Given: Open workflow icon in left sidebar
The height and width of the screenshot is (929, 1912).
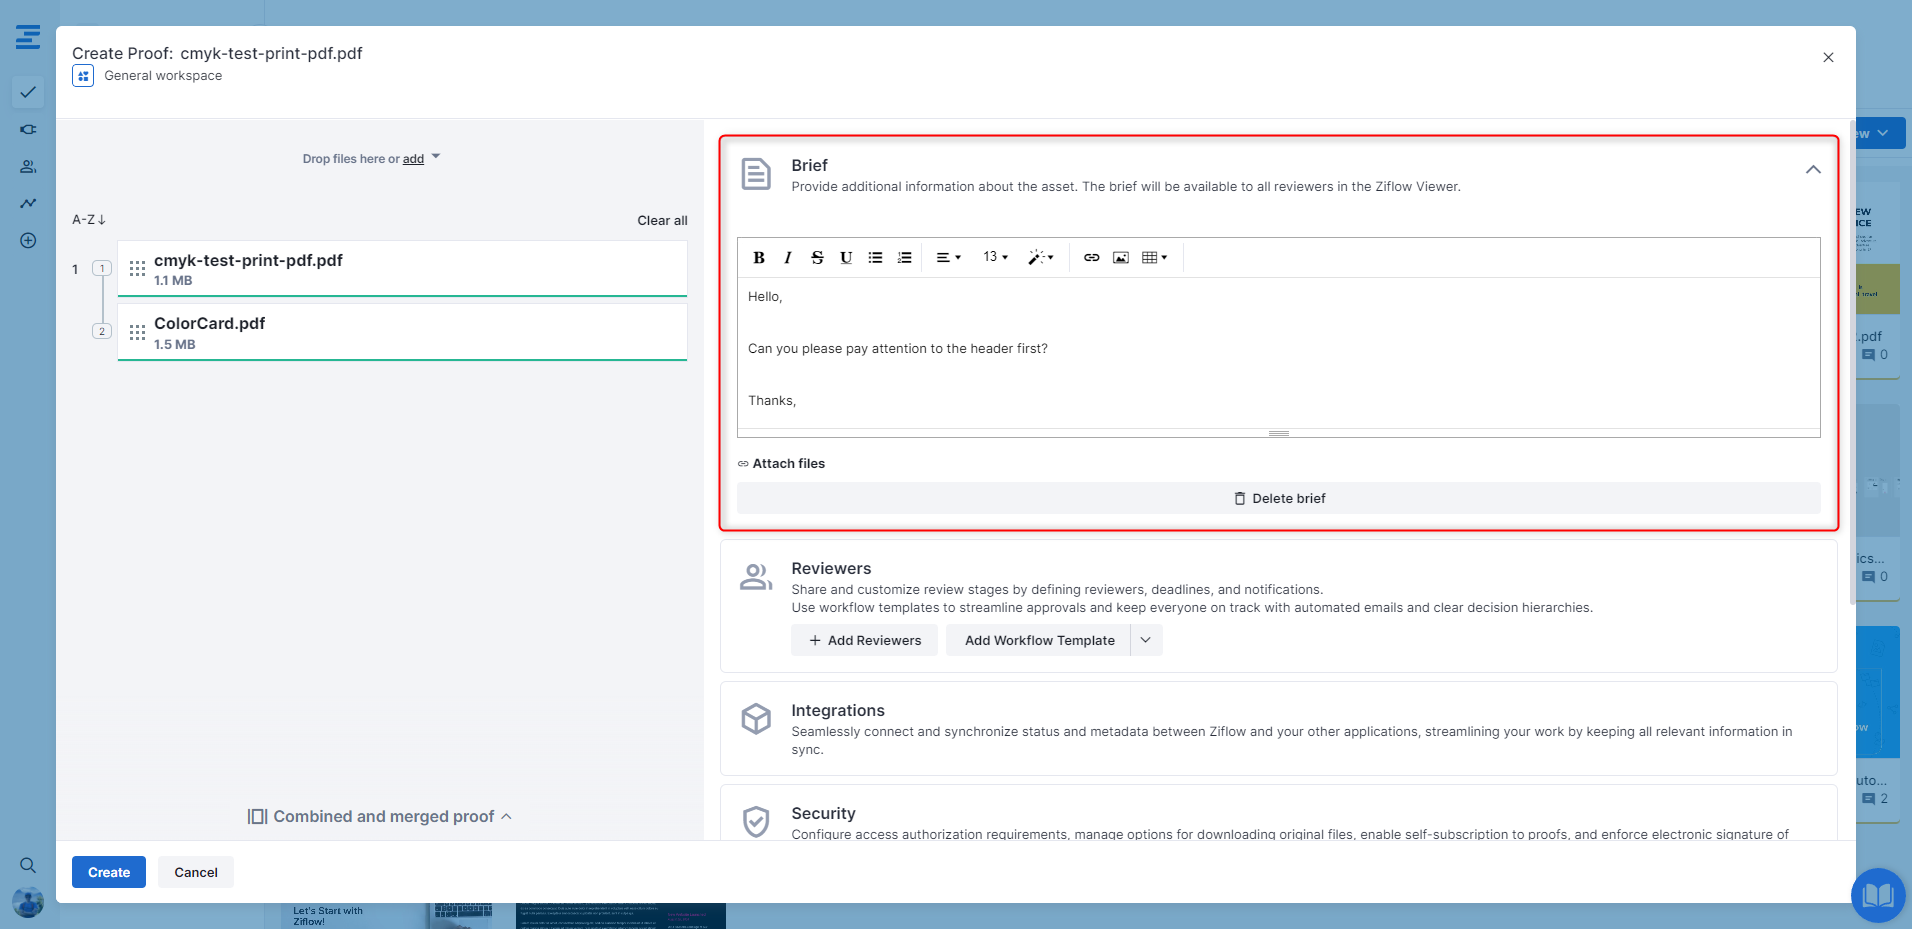Looking at the screenshot, I should point(28,129).
